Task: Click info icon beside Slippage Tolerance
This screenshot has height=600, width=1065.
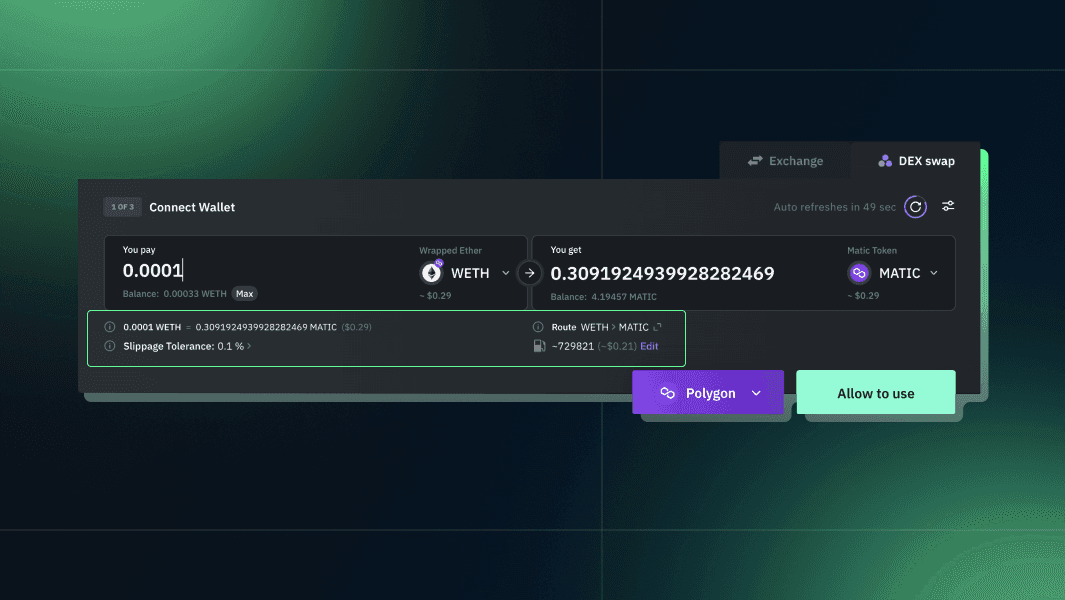Action: tap(109, 346)
